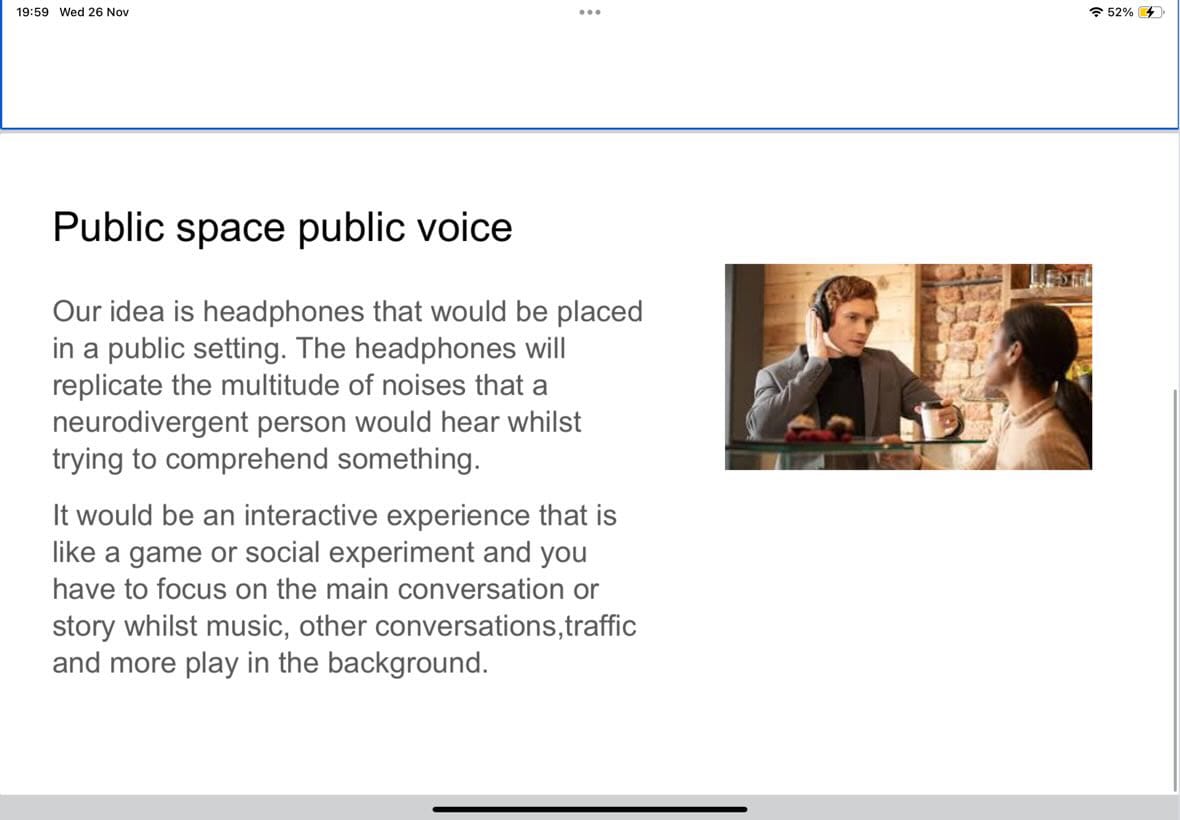Tap the Wi-Fi status icon

(1096, 12)
